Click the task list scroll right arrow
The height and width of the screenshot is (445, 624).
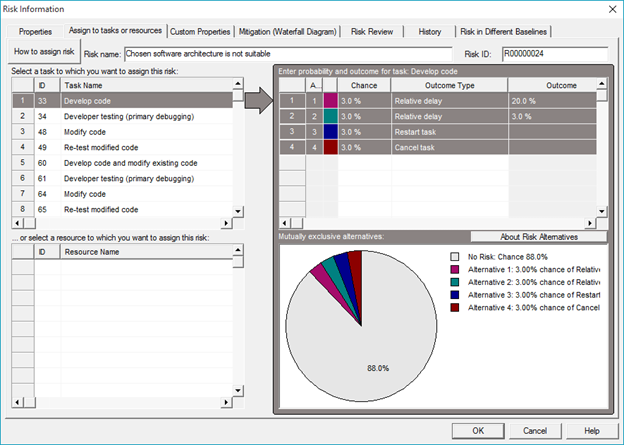(226, 223)
